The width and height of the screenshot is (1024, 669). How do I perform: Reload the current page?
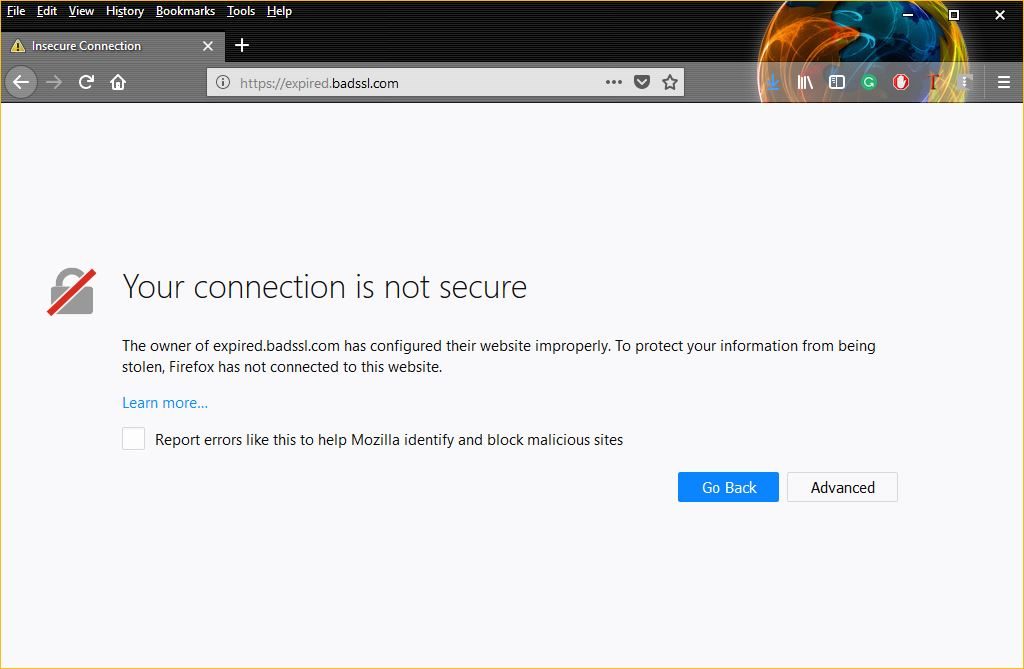click(x=86, y=82)
